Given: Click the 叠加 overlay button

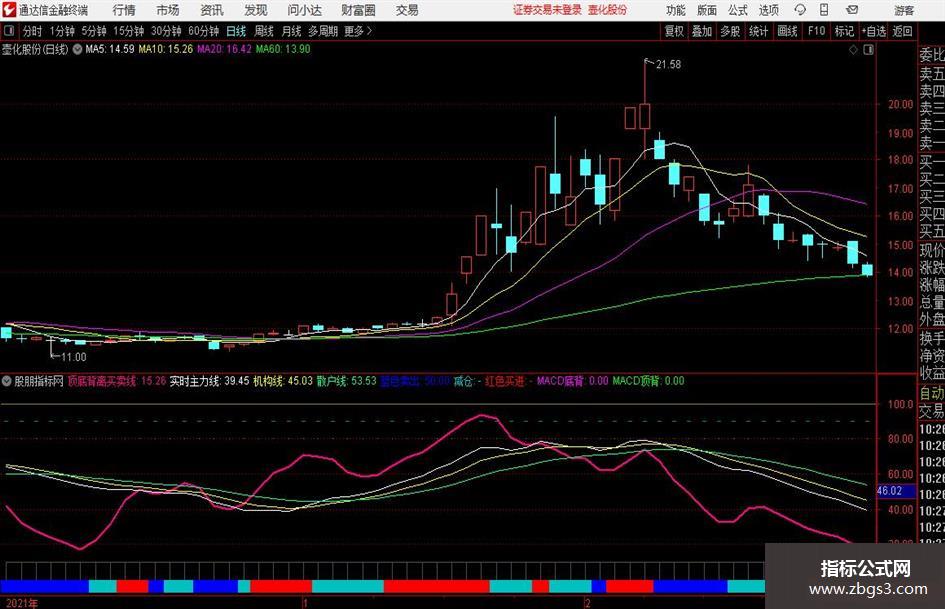Looking at the screenshot, I should 702,31.
